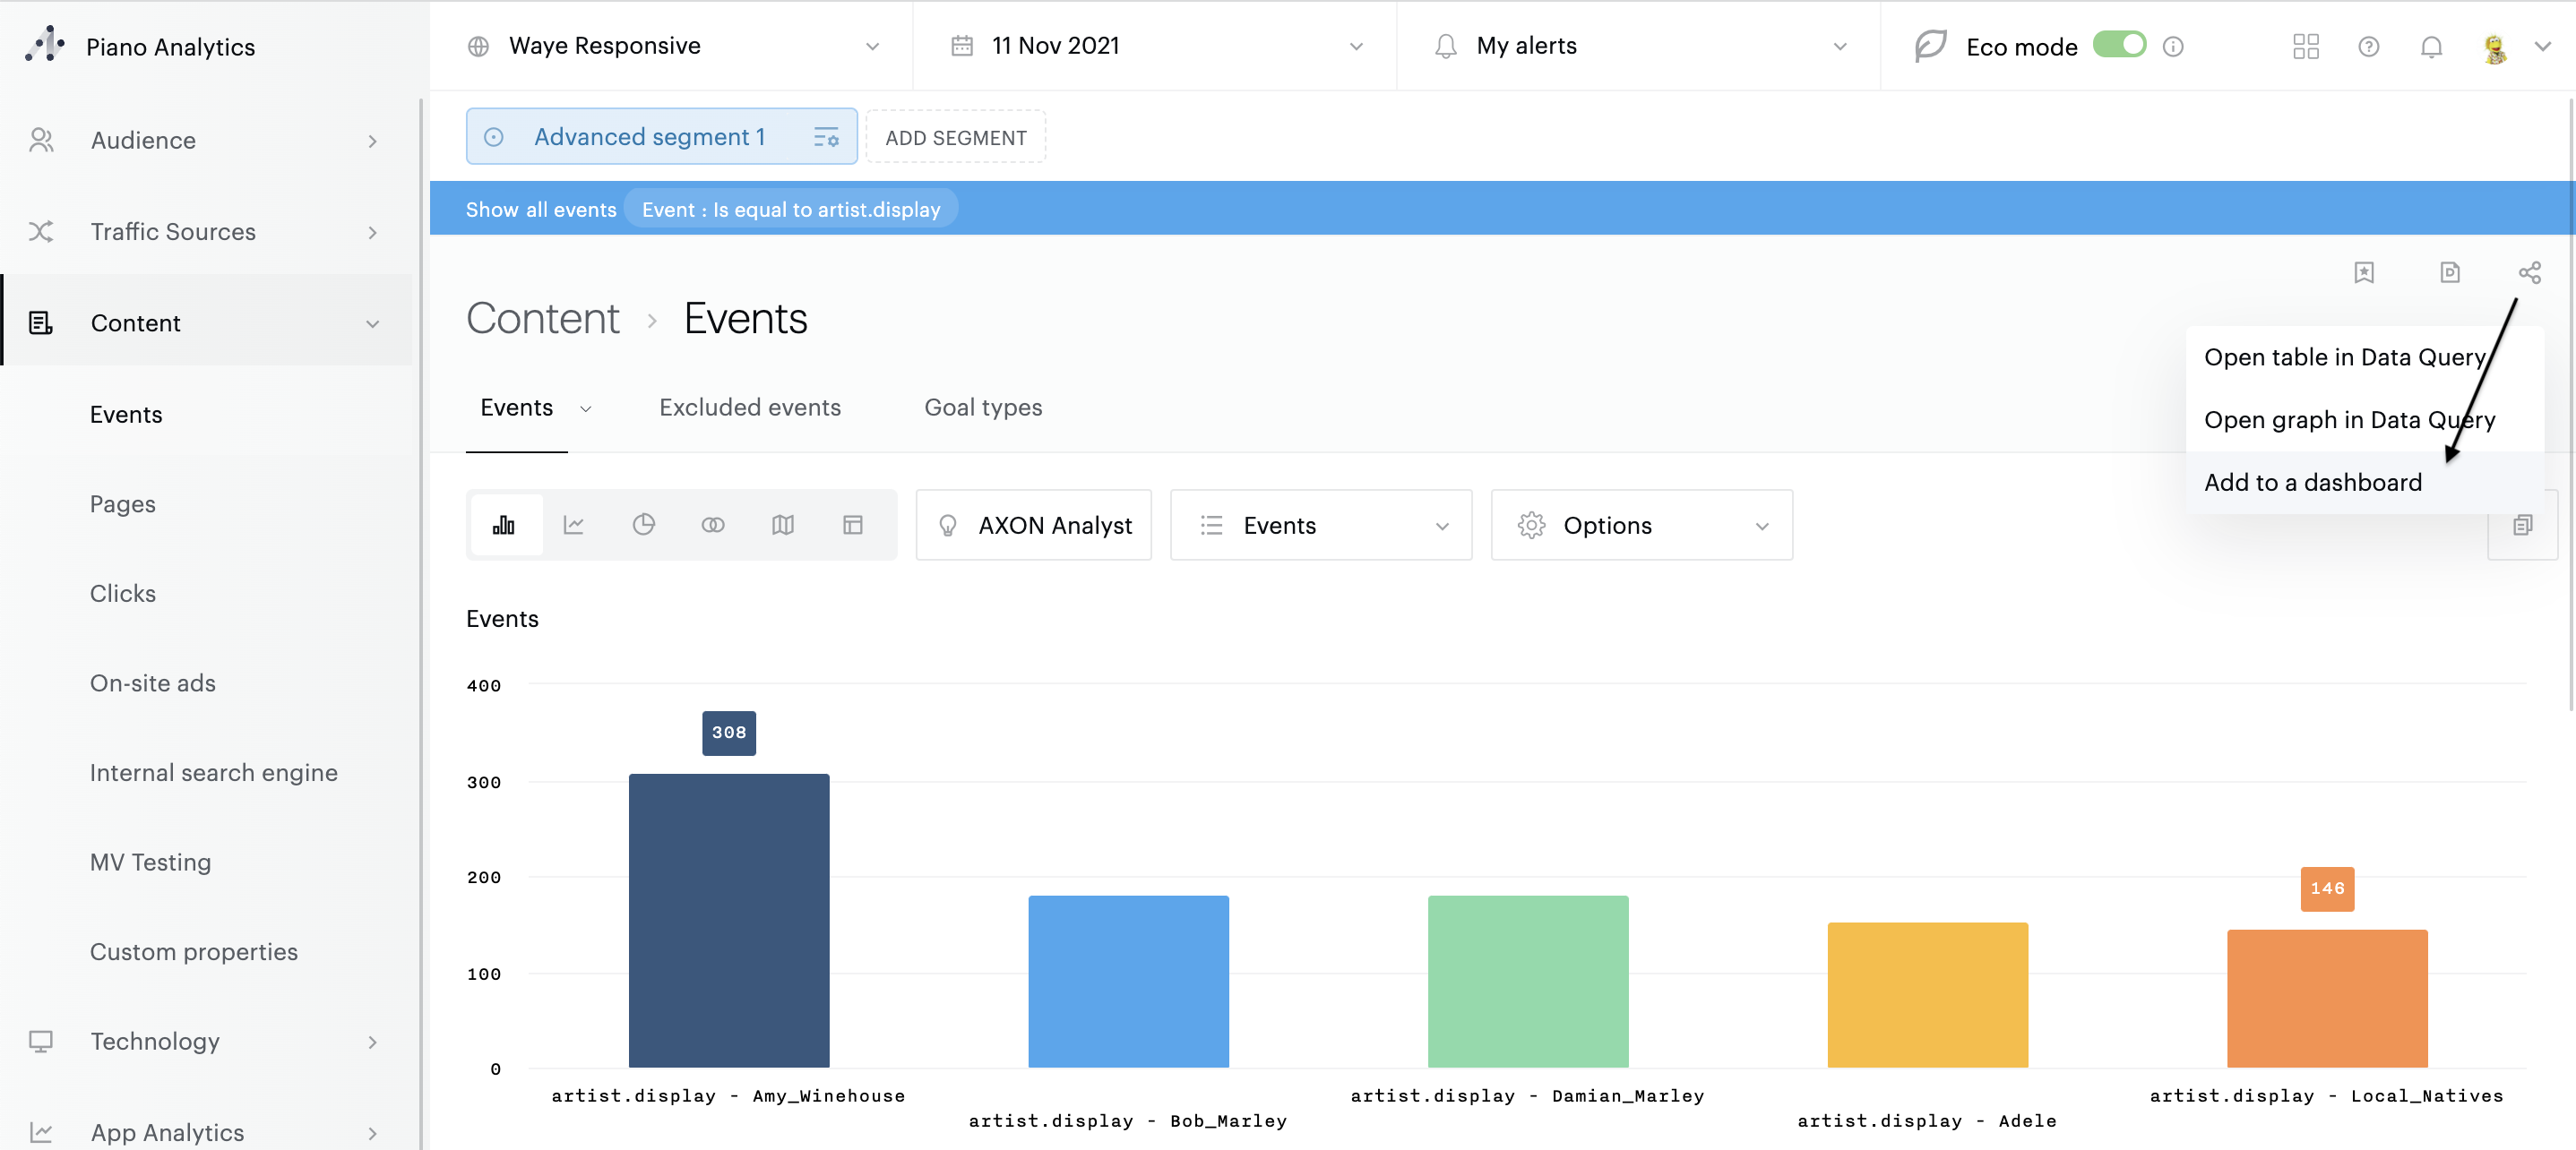
Task: Select the bar chart view toggle
Action: 504,525
